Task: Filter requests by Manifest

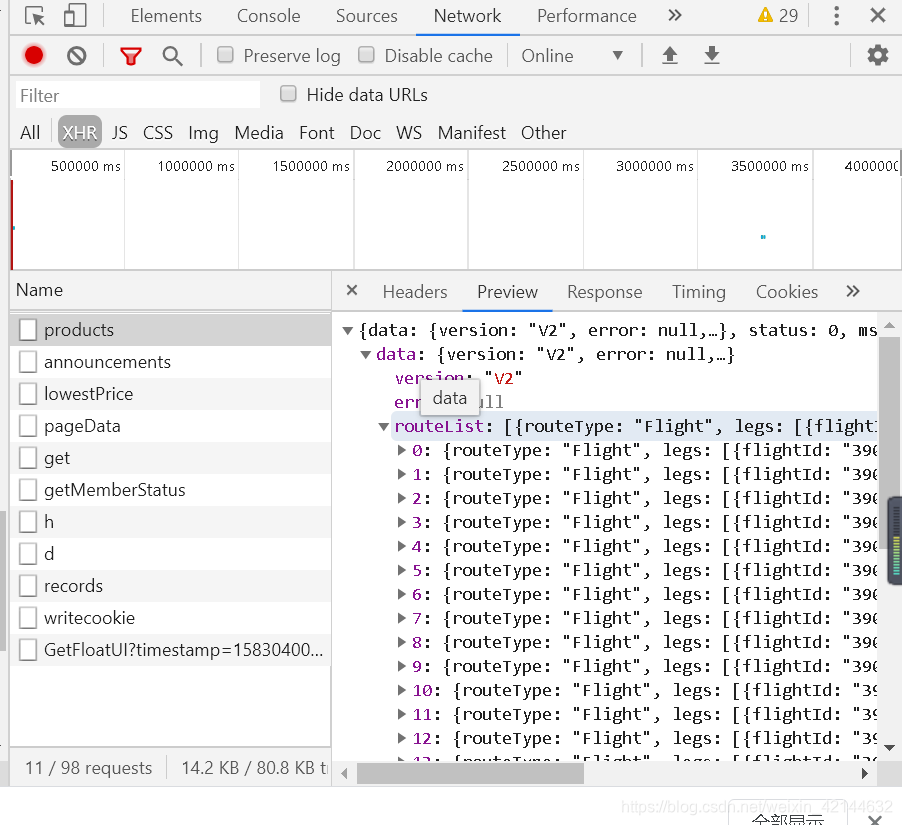Action: pyautogui.click(x=472, y=133)
